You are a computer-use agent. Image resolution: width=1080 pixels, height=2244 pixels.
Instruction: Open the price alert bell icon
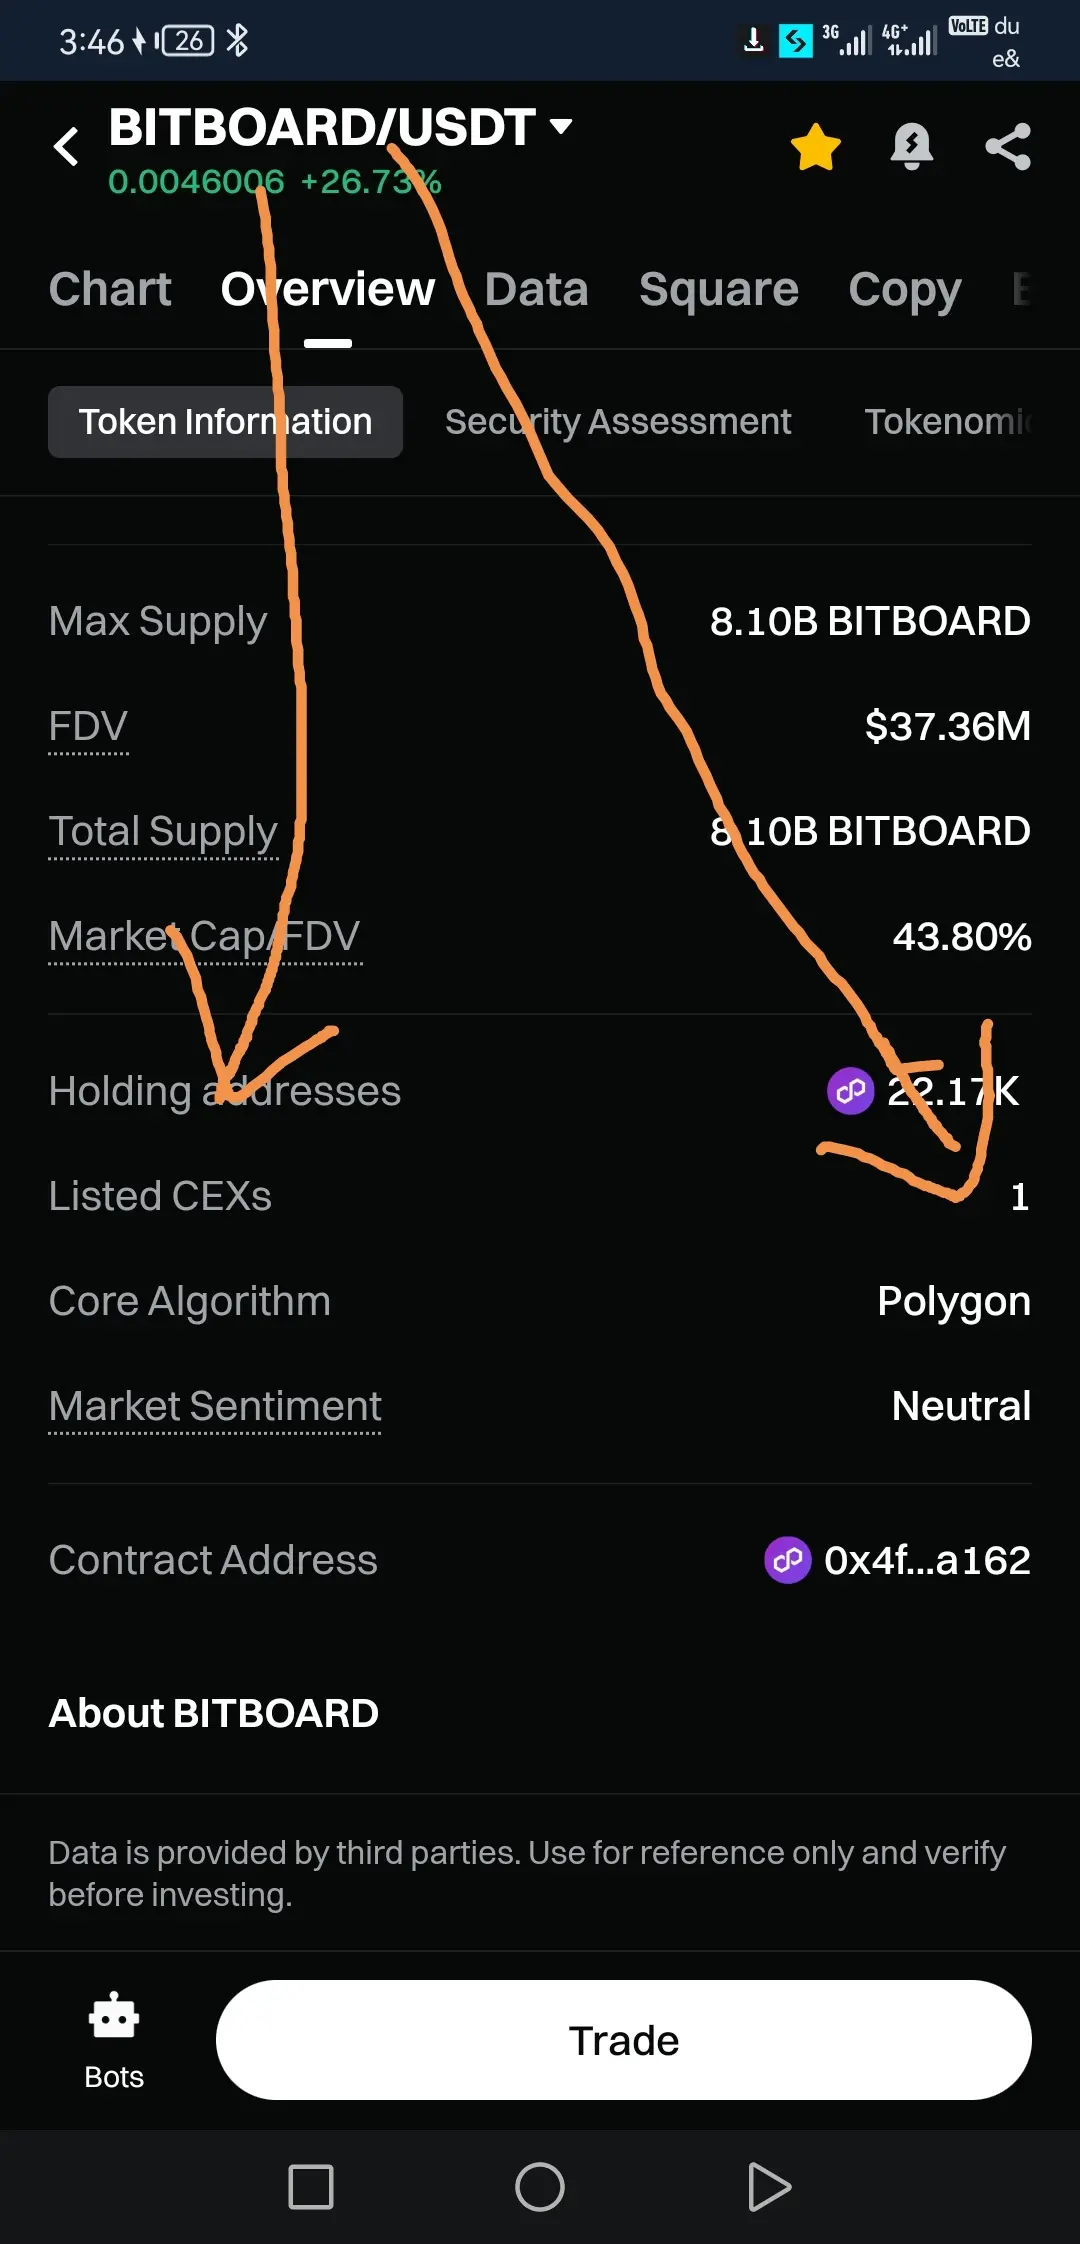(911, 147)
